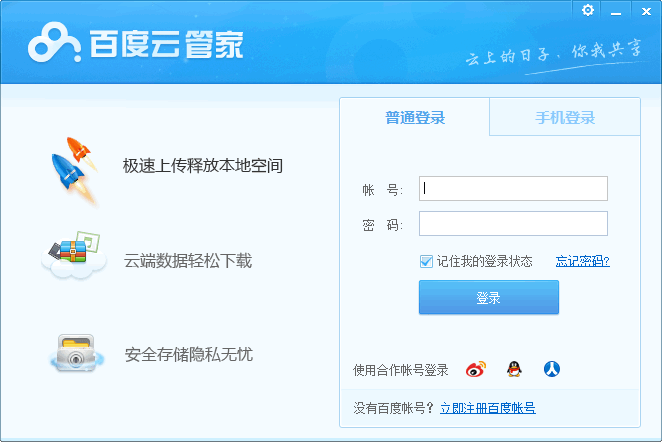Click the 使用合作帐号登录 label
The width and height of the screenshot is (662, 442).
(x=401, y=370)
